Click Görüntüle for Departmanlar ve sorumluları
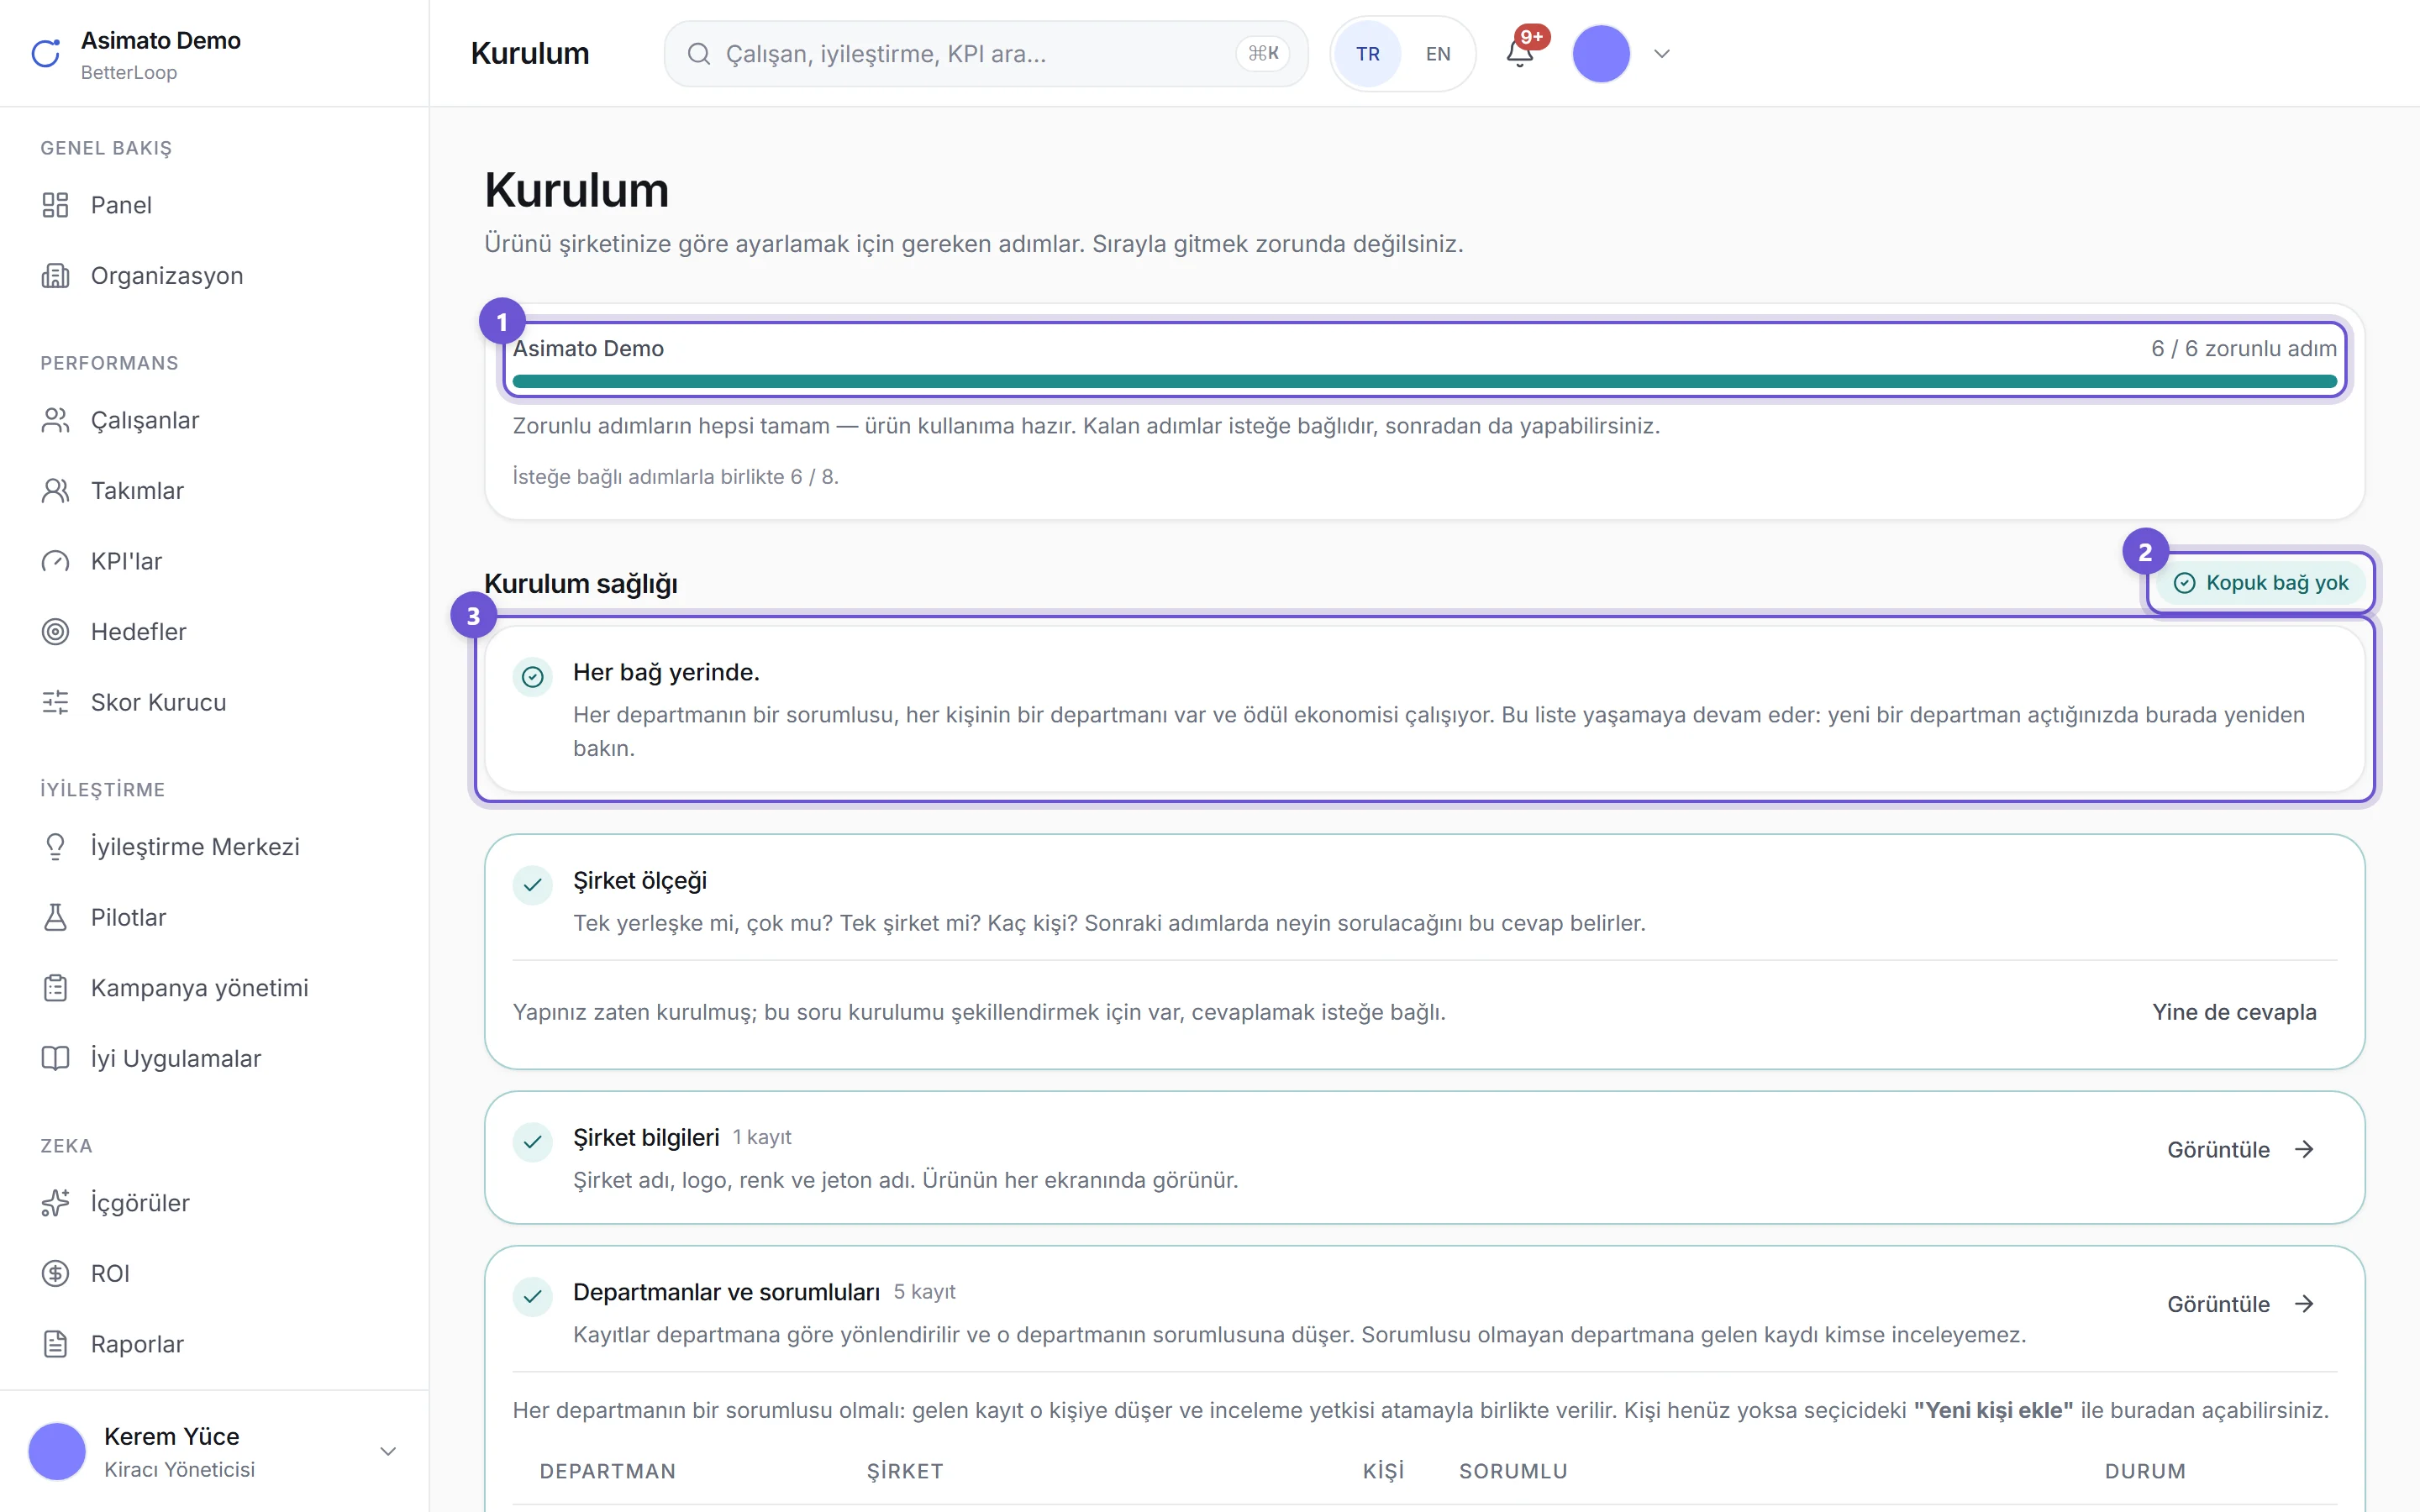The image size is (2420, 1512). 2240,1304
